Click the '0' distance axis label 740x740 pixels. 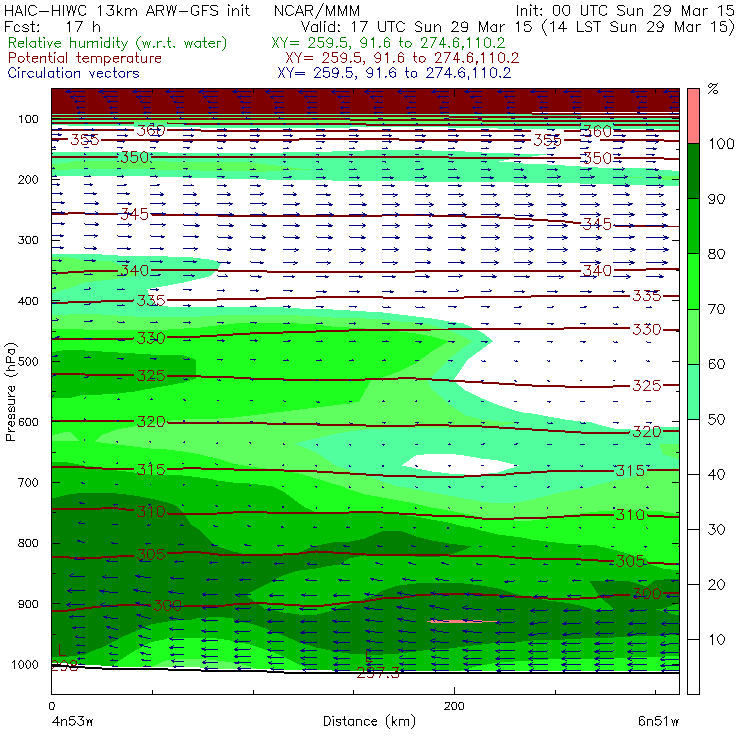tap(52, 706)
